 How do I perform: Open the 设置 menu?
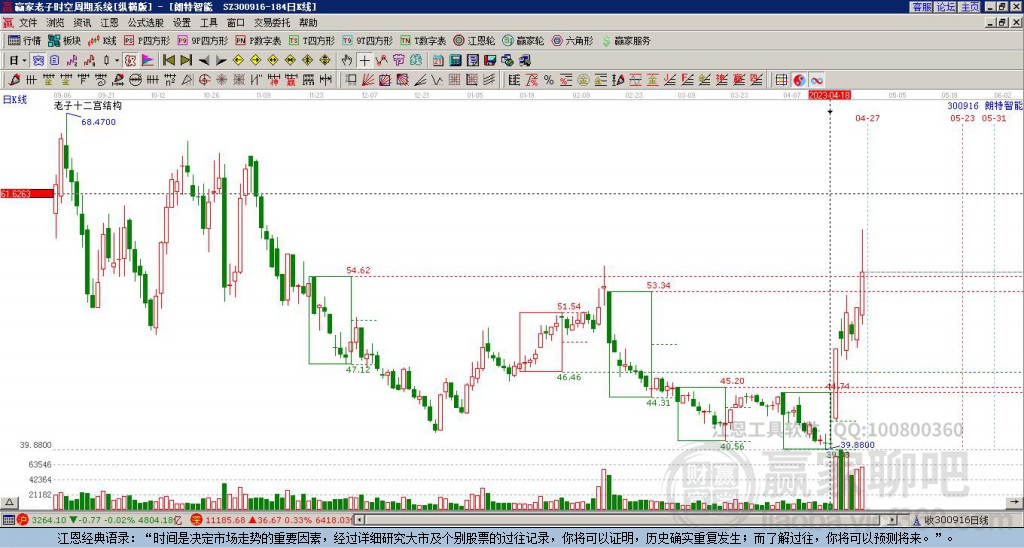[182, 23]
